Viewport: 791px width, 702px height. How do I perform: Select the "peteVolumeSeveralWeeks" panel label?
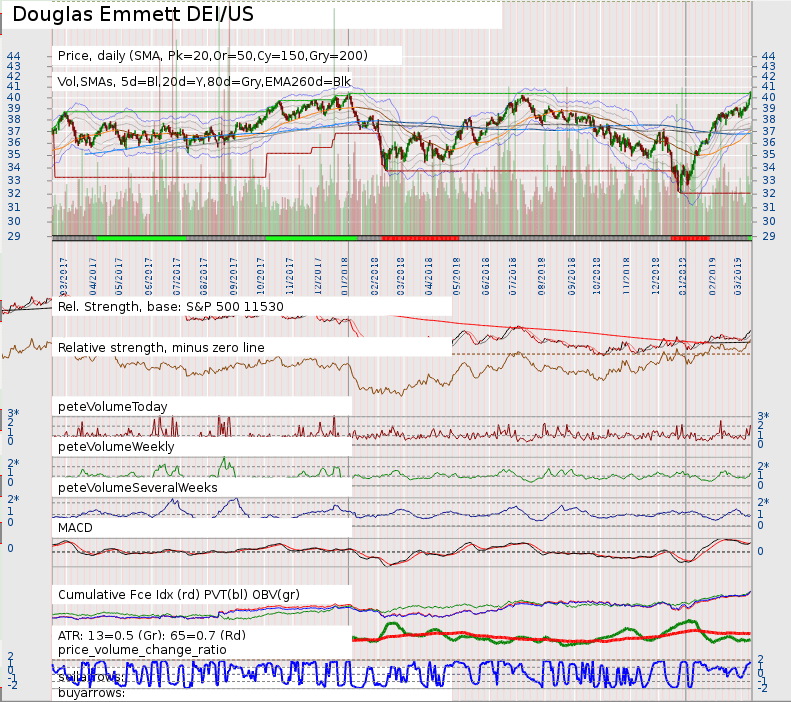[138, 488]
